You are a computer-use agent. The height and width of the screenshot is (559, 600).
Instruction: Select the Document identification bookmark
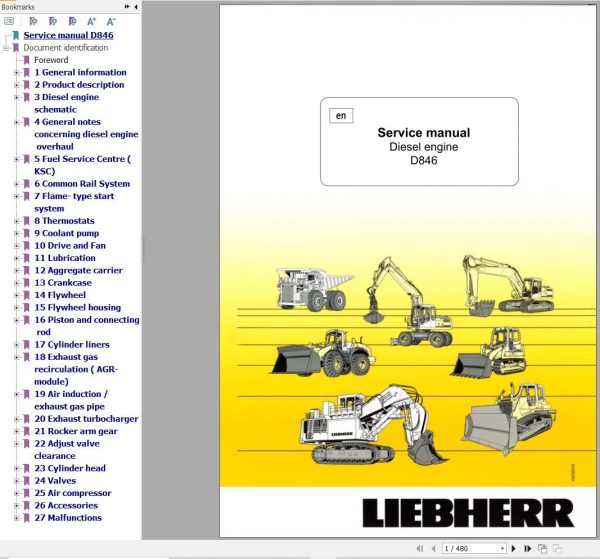65,48
